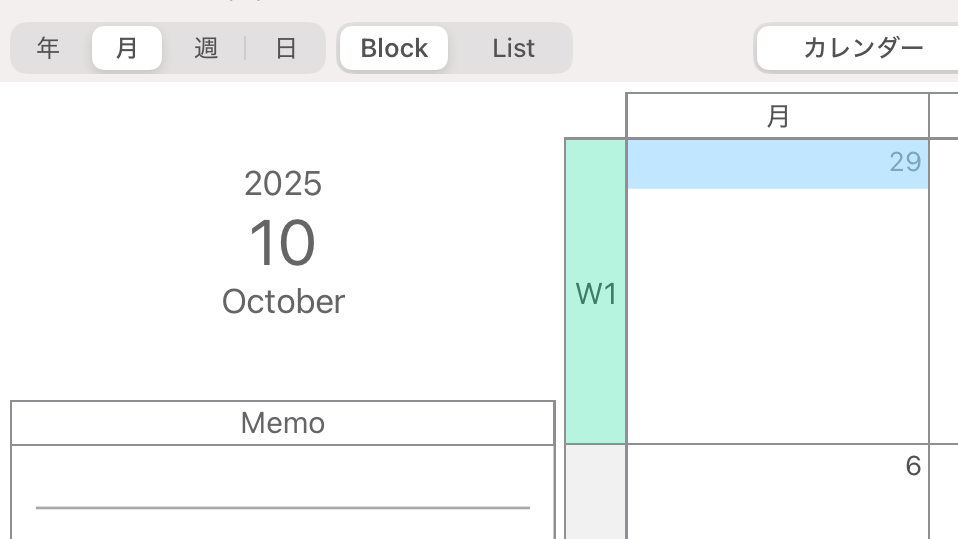Click the date number 6
This screenshot has height=539, width=958.
point(912,466)
